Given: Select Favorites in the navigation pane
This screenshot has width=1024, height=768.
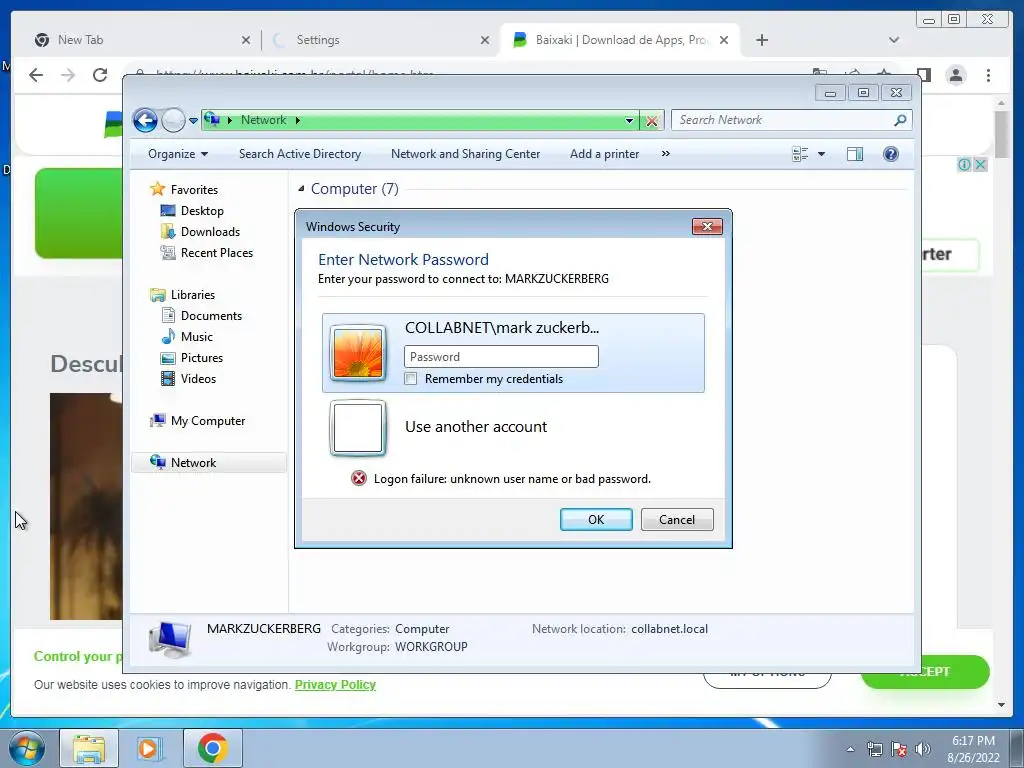Looking at the screenshot, I should pos(194,189).
